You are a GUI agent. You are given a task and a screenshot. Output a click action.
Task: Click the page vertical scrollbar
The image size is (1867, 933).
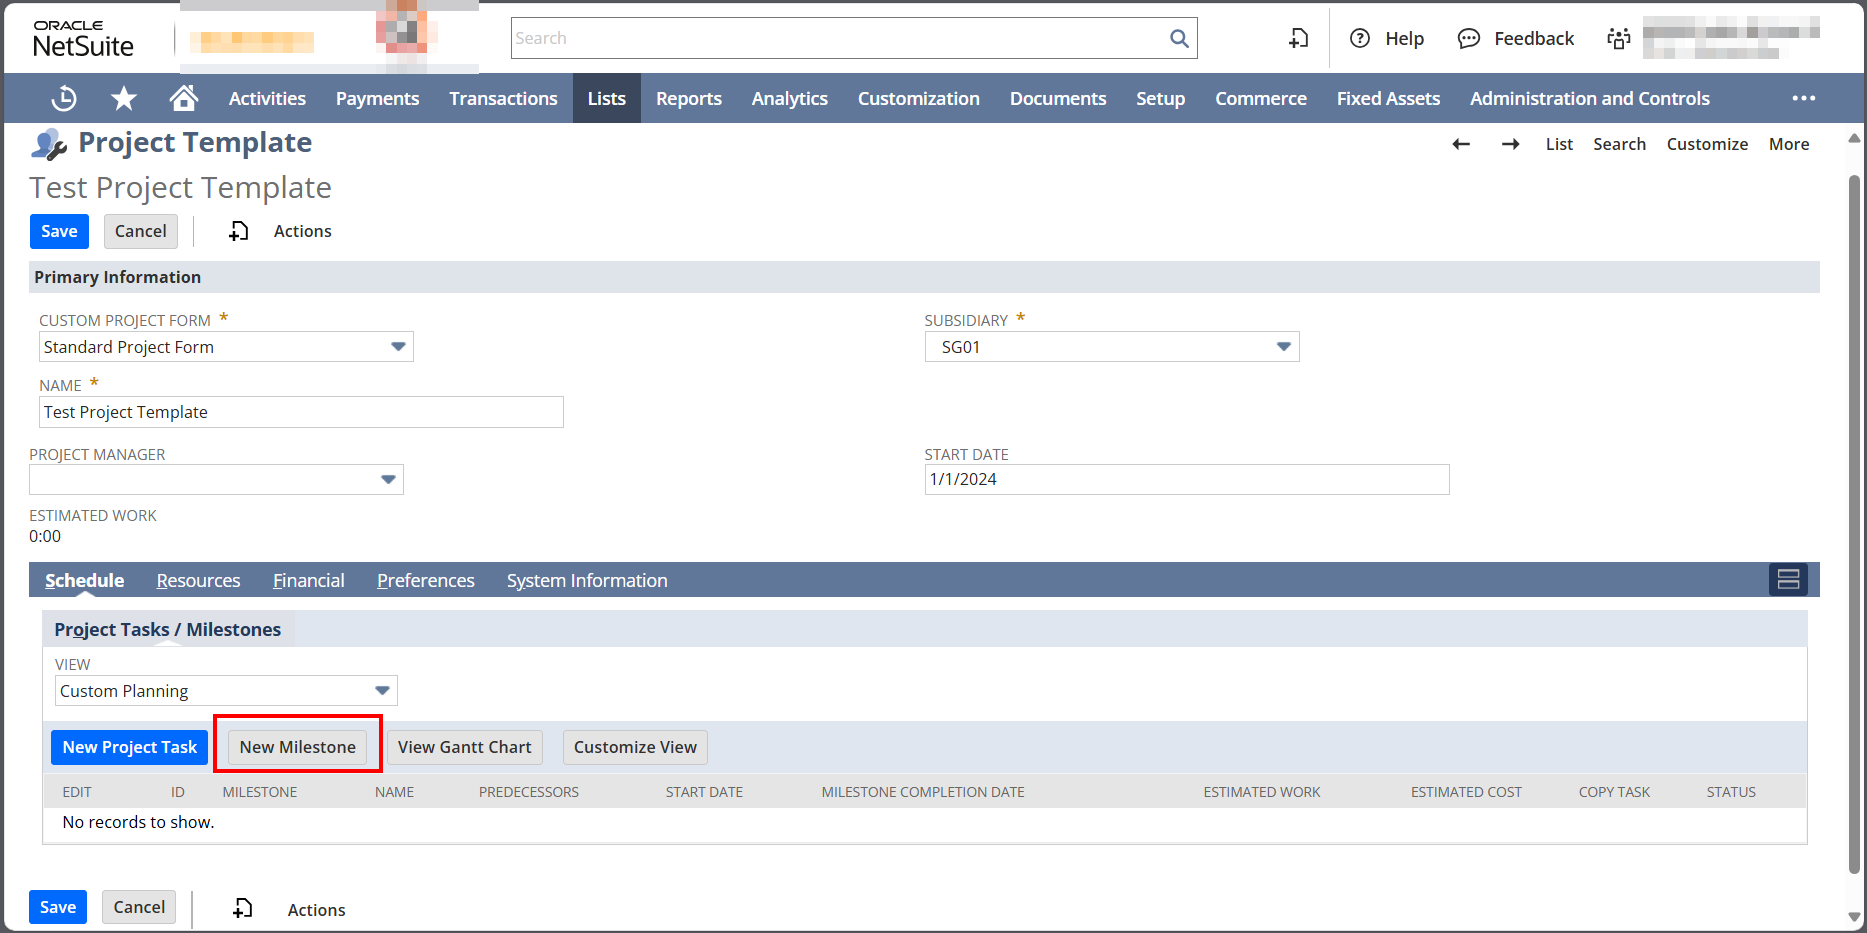tap(1854, 500)
